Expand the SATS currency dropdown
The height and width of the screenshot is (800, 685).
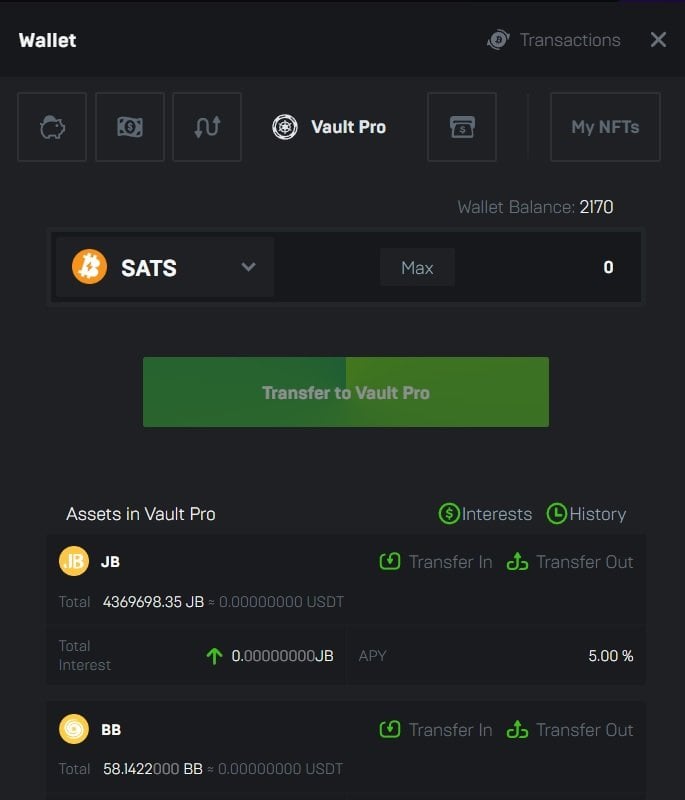click(249, 267)
